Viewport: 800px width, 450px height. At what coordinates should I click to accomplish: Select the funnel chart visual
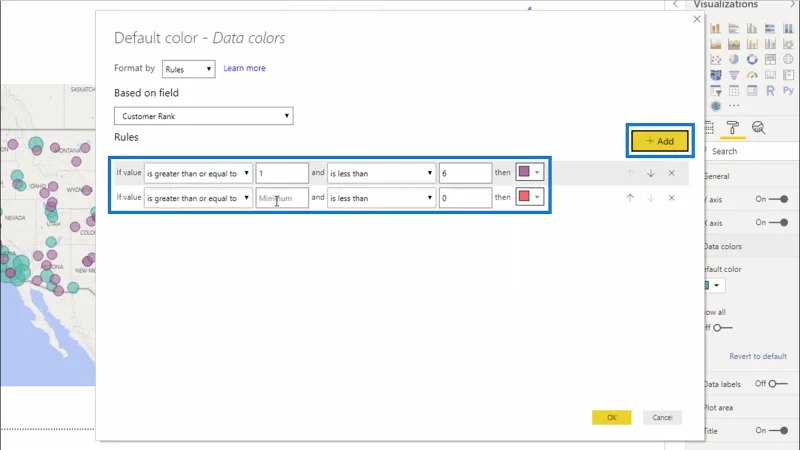(734, 76)
